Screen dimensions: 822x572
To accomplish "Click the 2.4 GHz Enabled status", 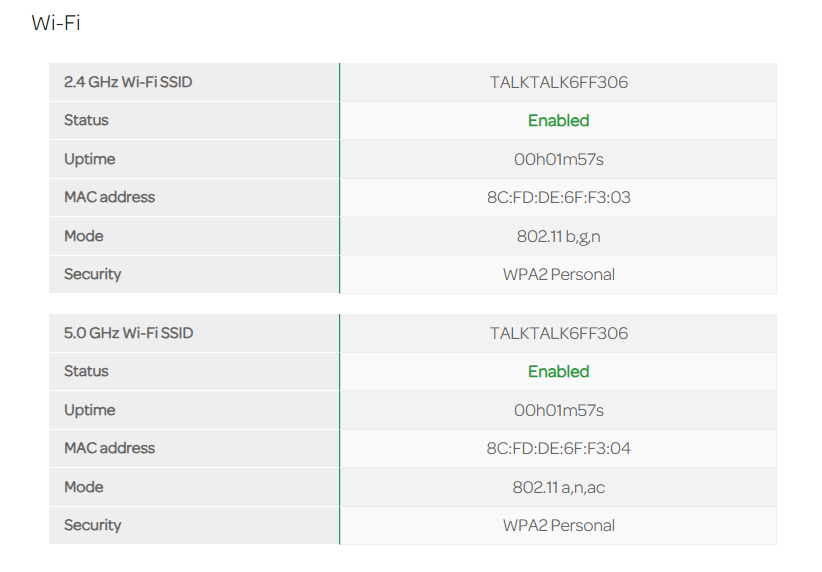I will pyautogui.click(x=558, y=120).
